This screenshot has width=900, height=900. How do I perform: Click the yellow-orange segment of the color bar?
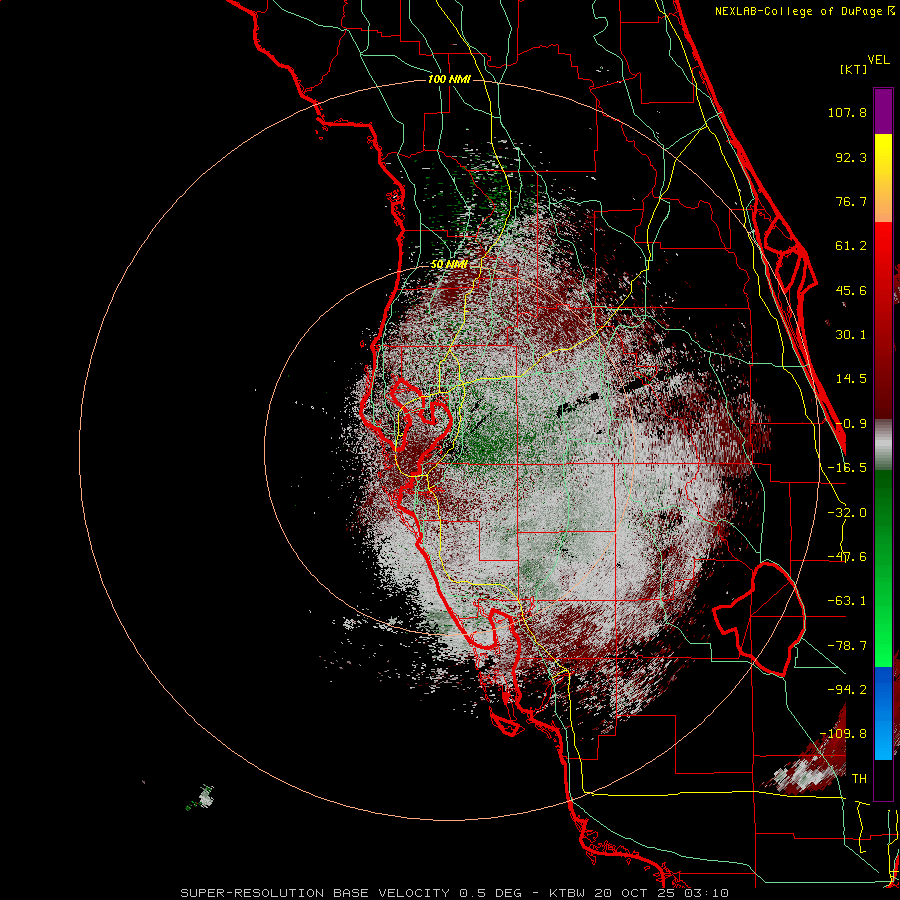[x=883, y=178]
